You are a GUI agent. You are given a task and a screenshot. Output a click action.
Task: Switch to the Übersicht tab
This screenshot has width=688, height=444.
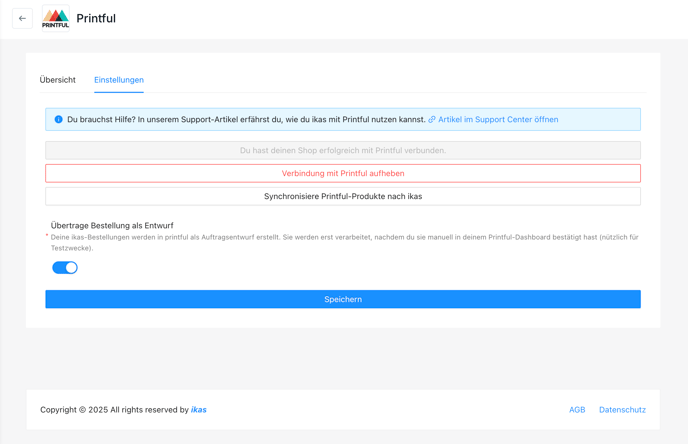tap(57, 80)
